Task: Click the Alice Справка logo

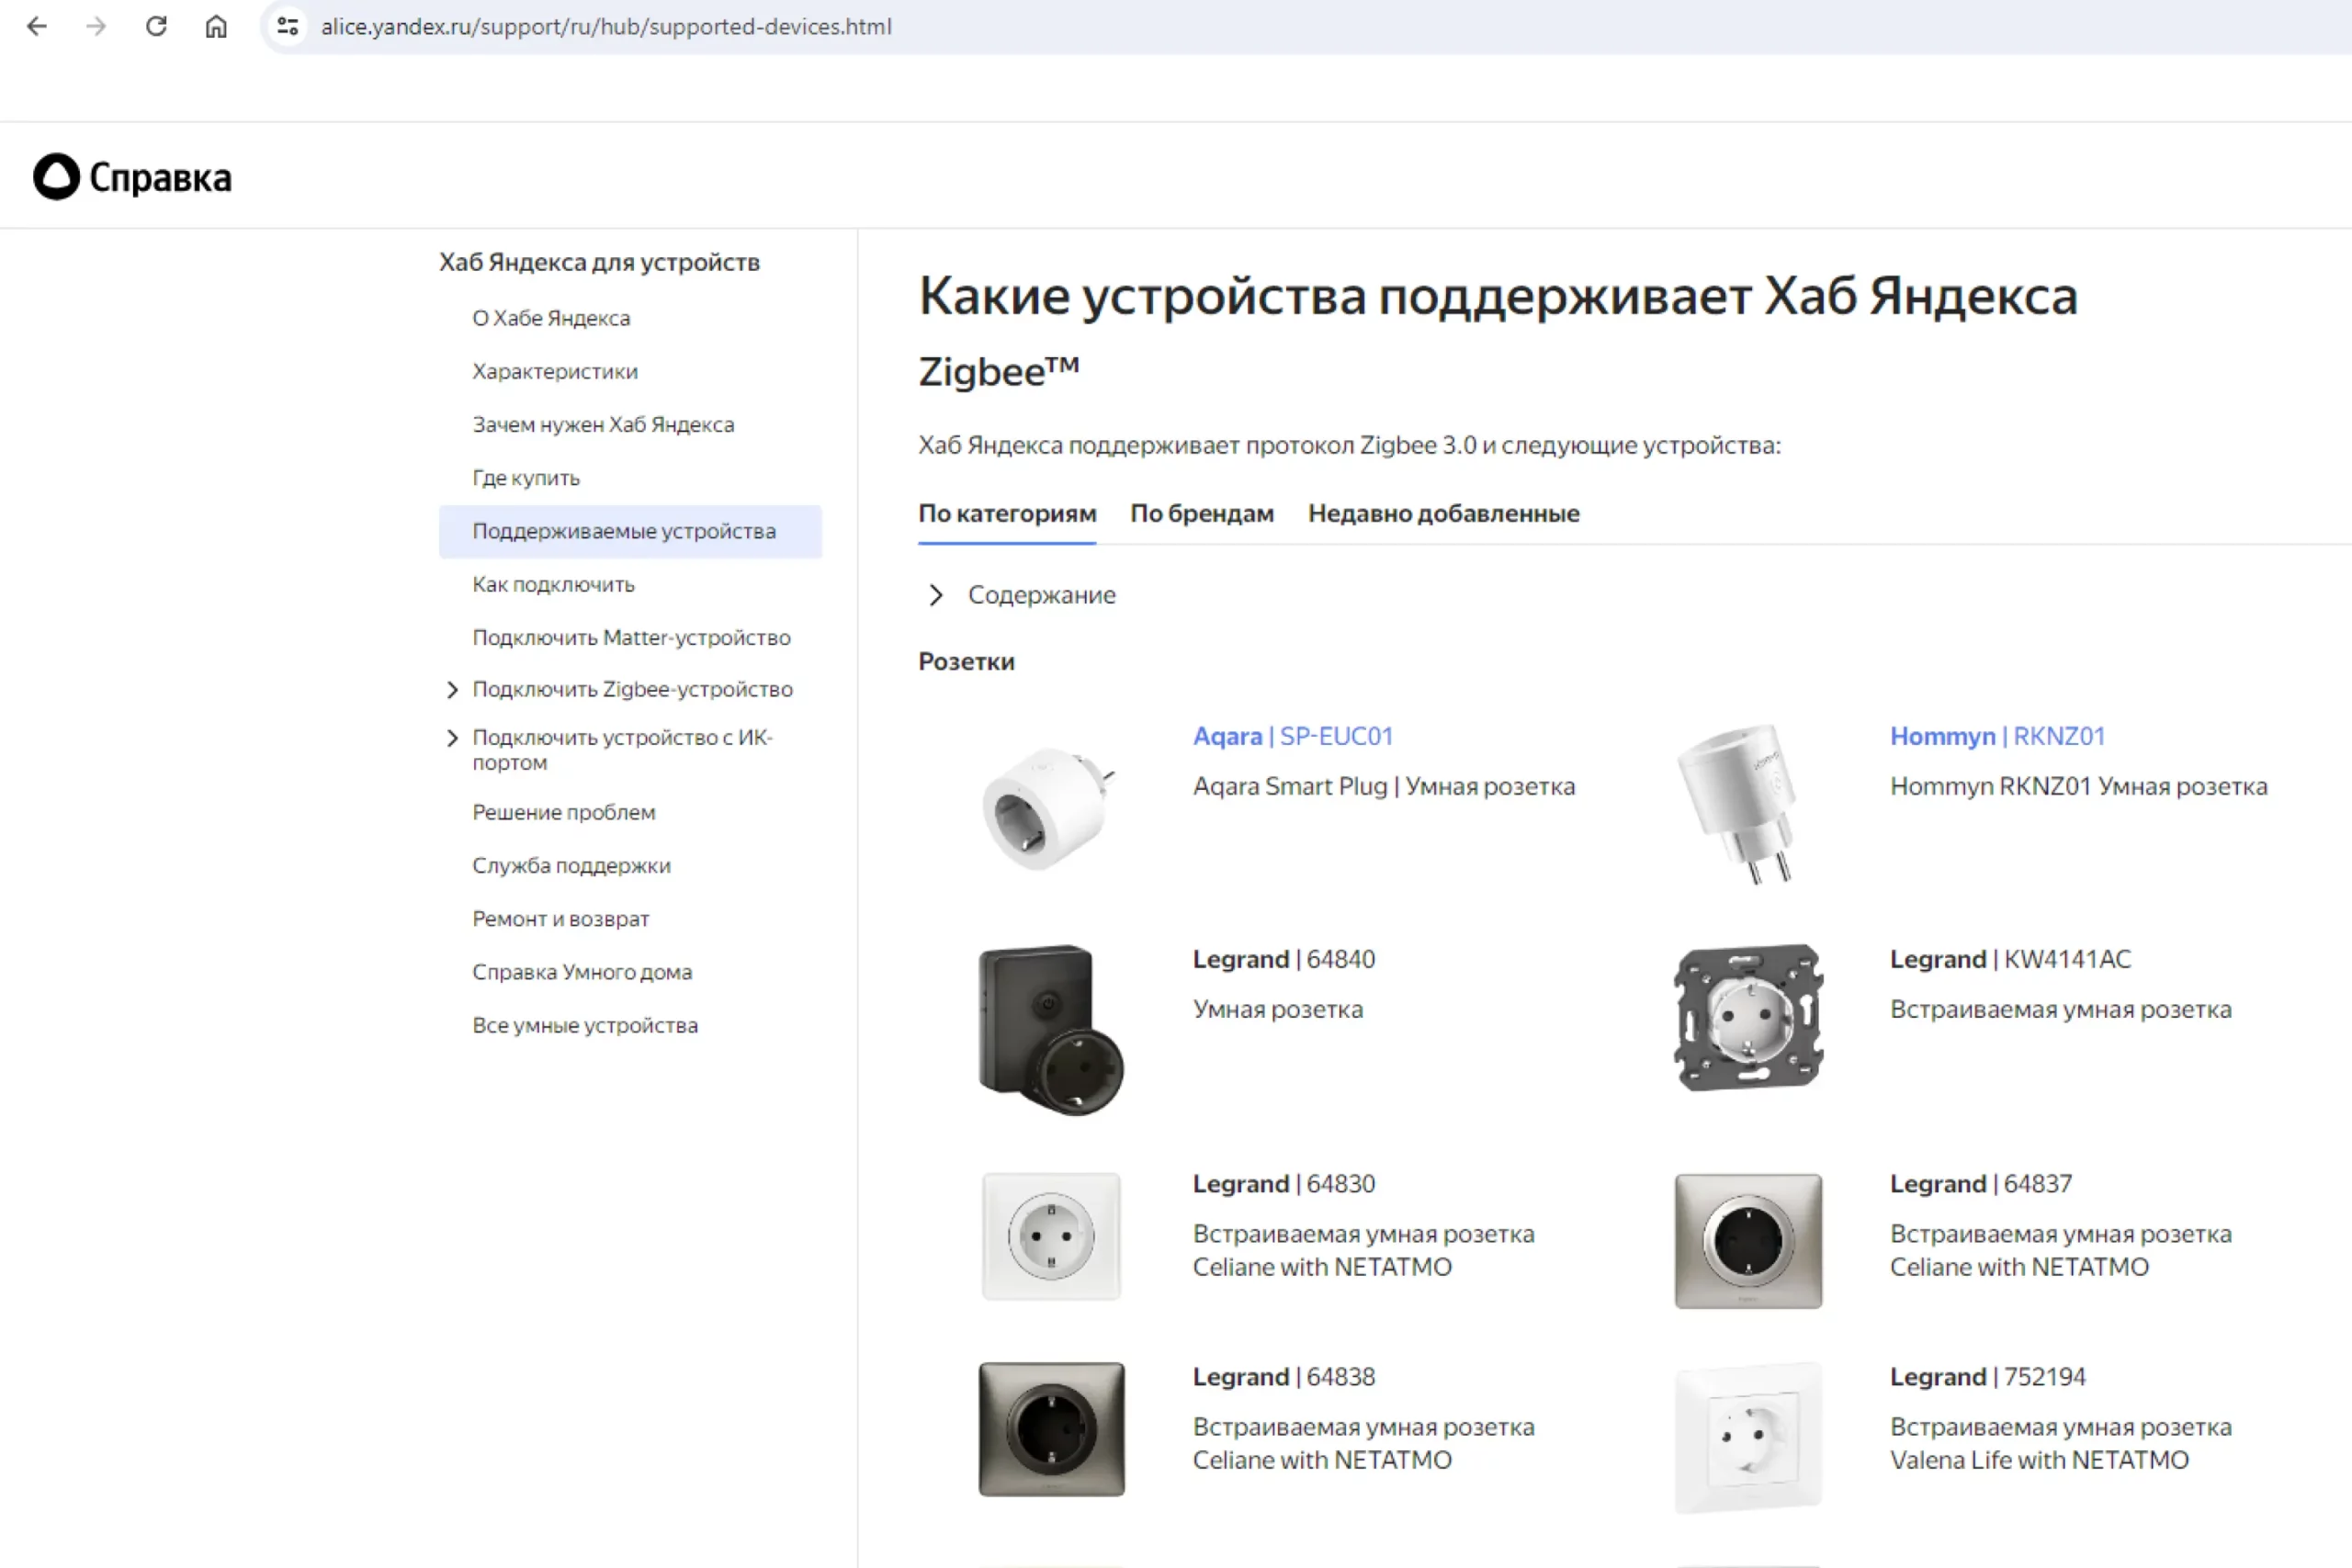Action: click(x=132, y=177)
